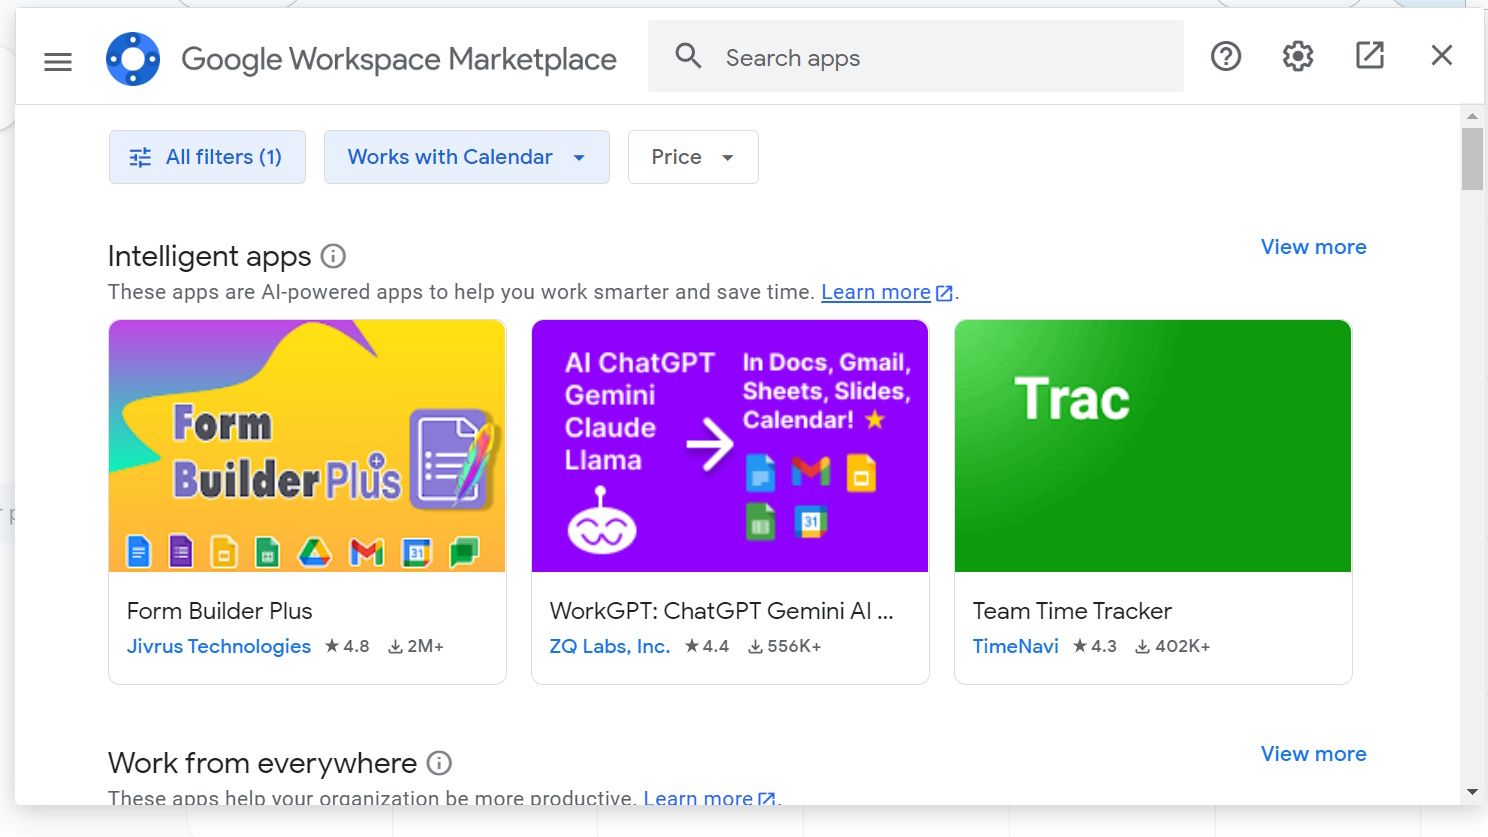Viewport: 1488px width, 837px height.
Task: Open Marketplace in new window icon
Action: click(x=1370, y=55)
